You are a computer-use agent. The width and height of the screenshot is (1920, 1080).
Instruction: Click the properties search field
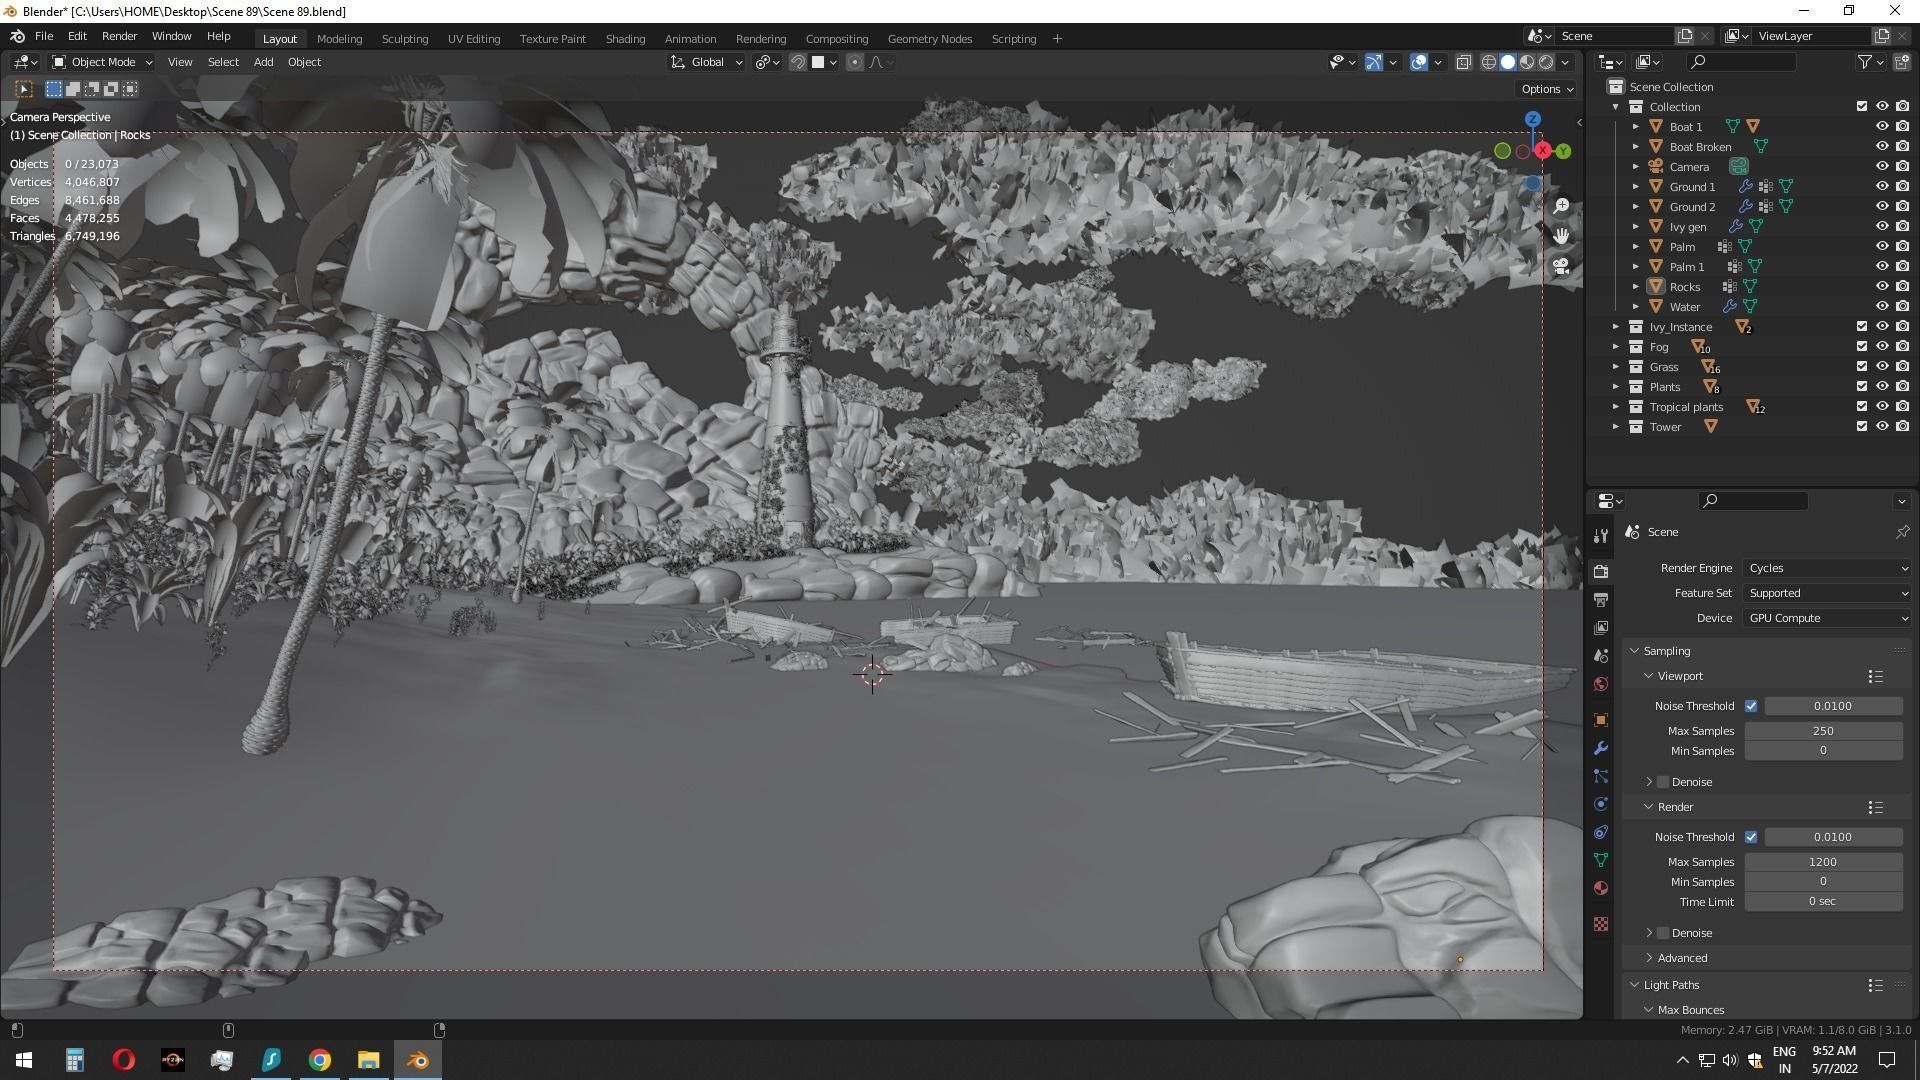pos(1752,501)
